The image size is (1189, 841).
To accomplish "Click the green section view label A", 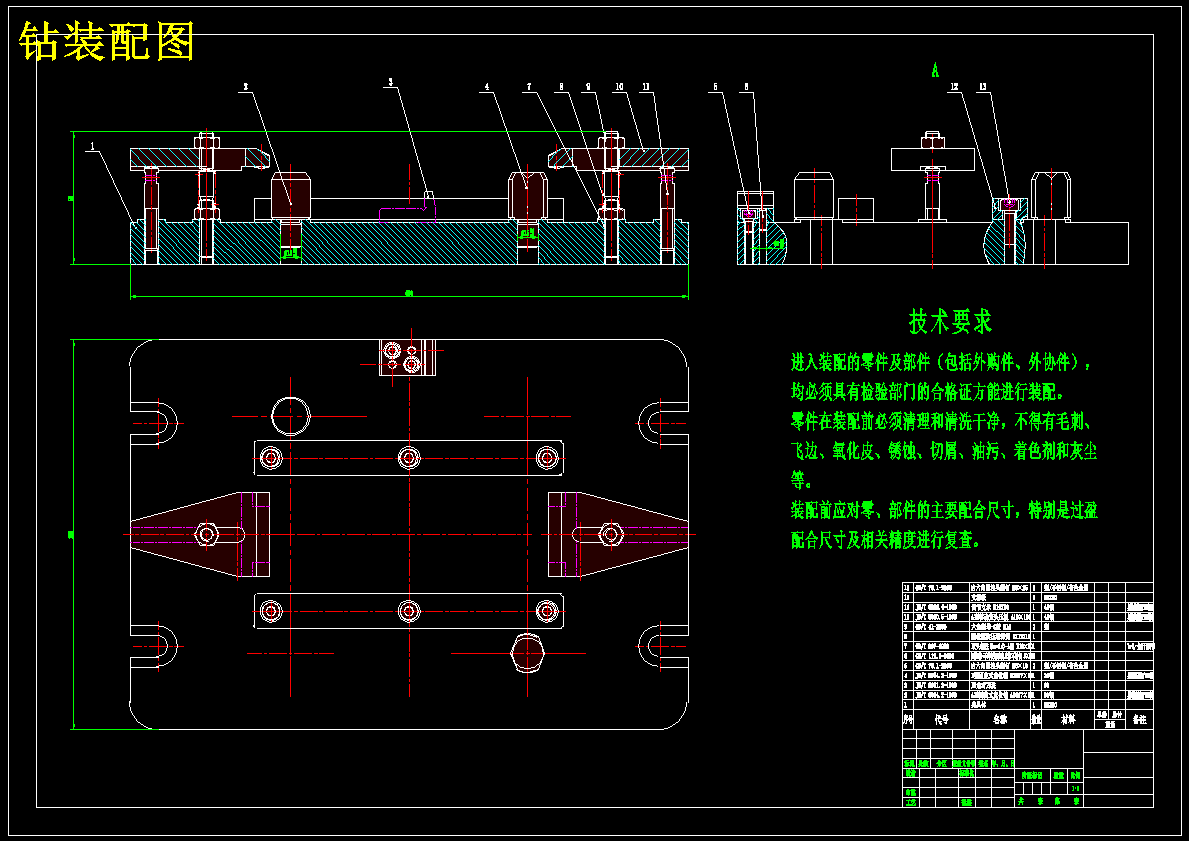I will [x=935, y=71].
